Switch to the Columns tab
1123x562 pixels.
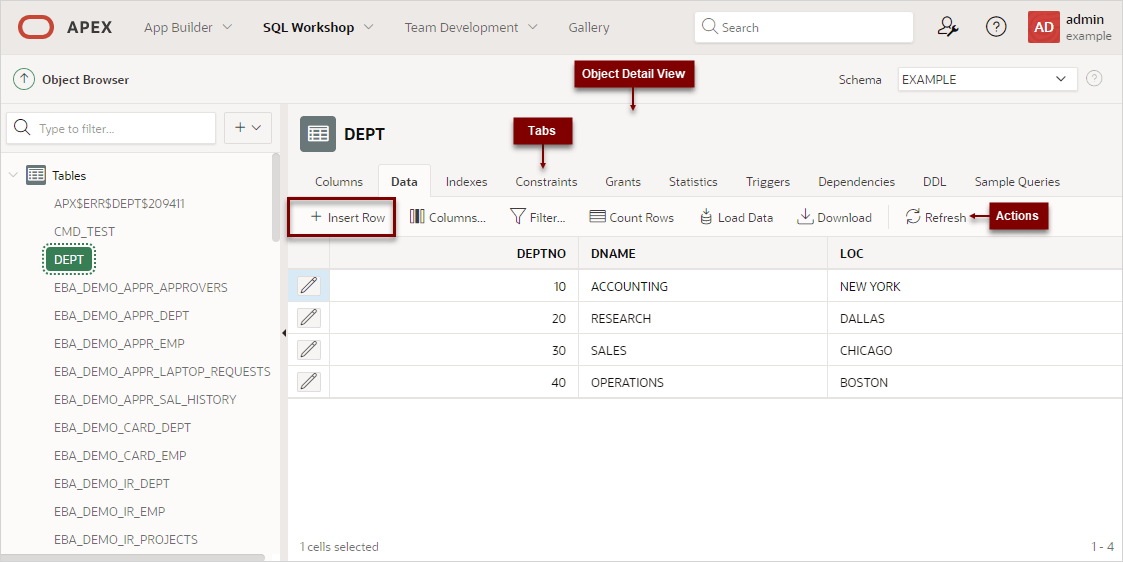click(339, 182)
